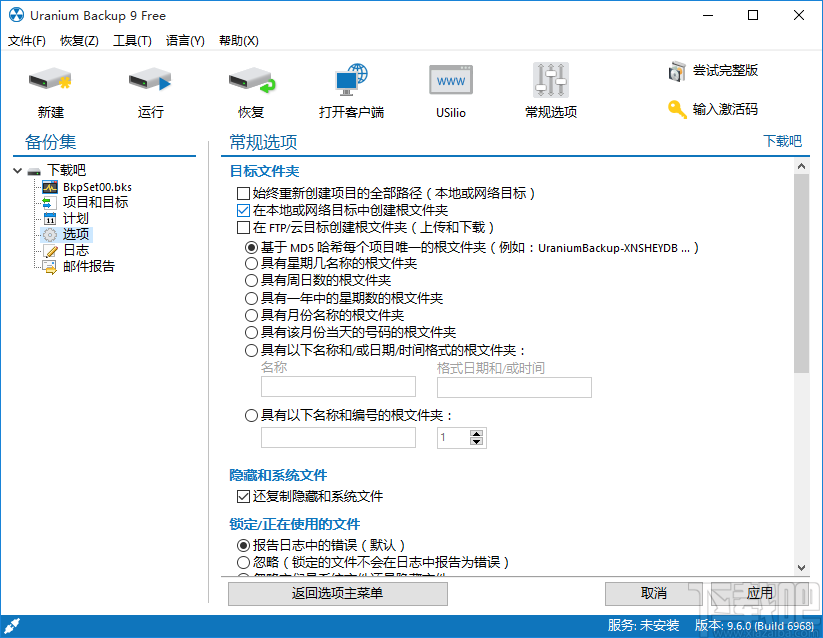The height and width of the screenshot is (638, 823).
Task: Uncheck 在本地或网络目标中创建根文件夹
Action: point(243,209)
